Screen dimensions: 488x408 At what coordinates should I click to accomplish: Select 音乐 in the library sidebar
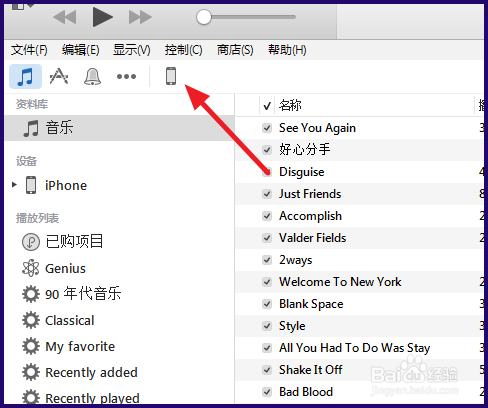[119, 128]
